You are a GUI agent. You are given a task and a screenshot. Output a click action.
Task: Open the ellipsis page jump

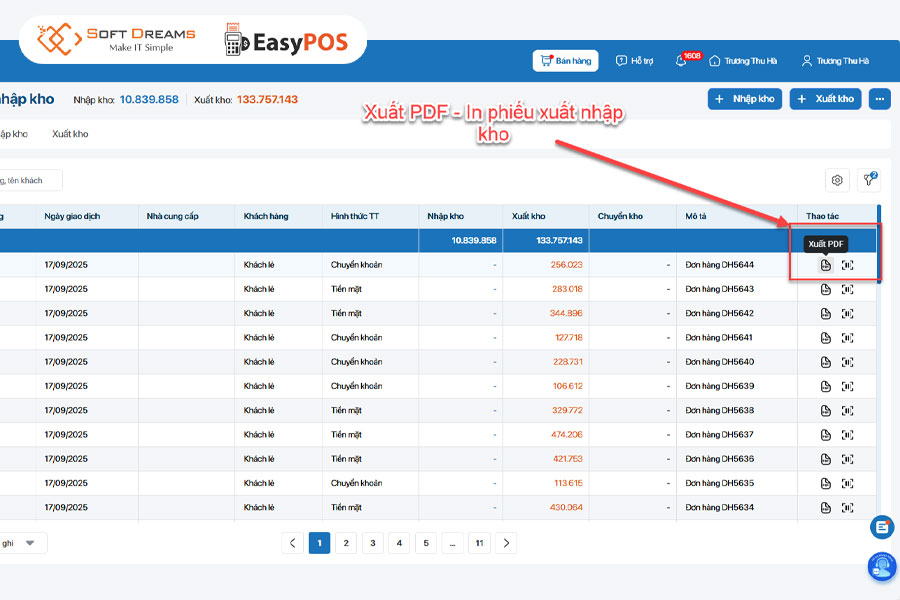[x=452, y=543]
